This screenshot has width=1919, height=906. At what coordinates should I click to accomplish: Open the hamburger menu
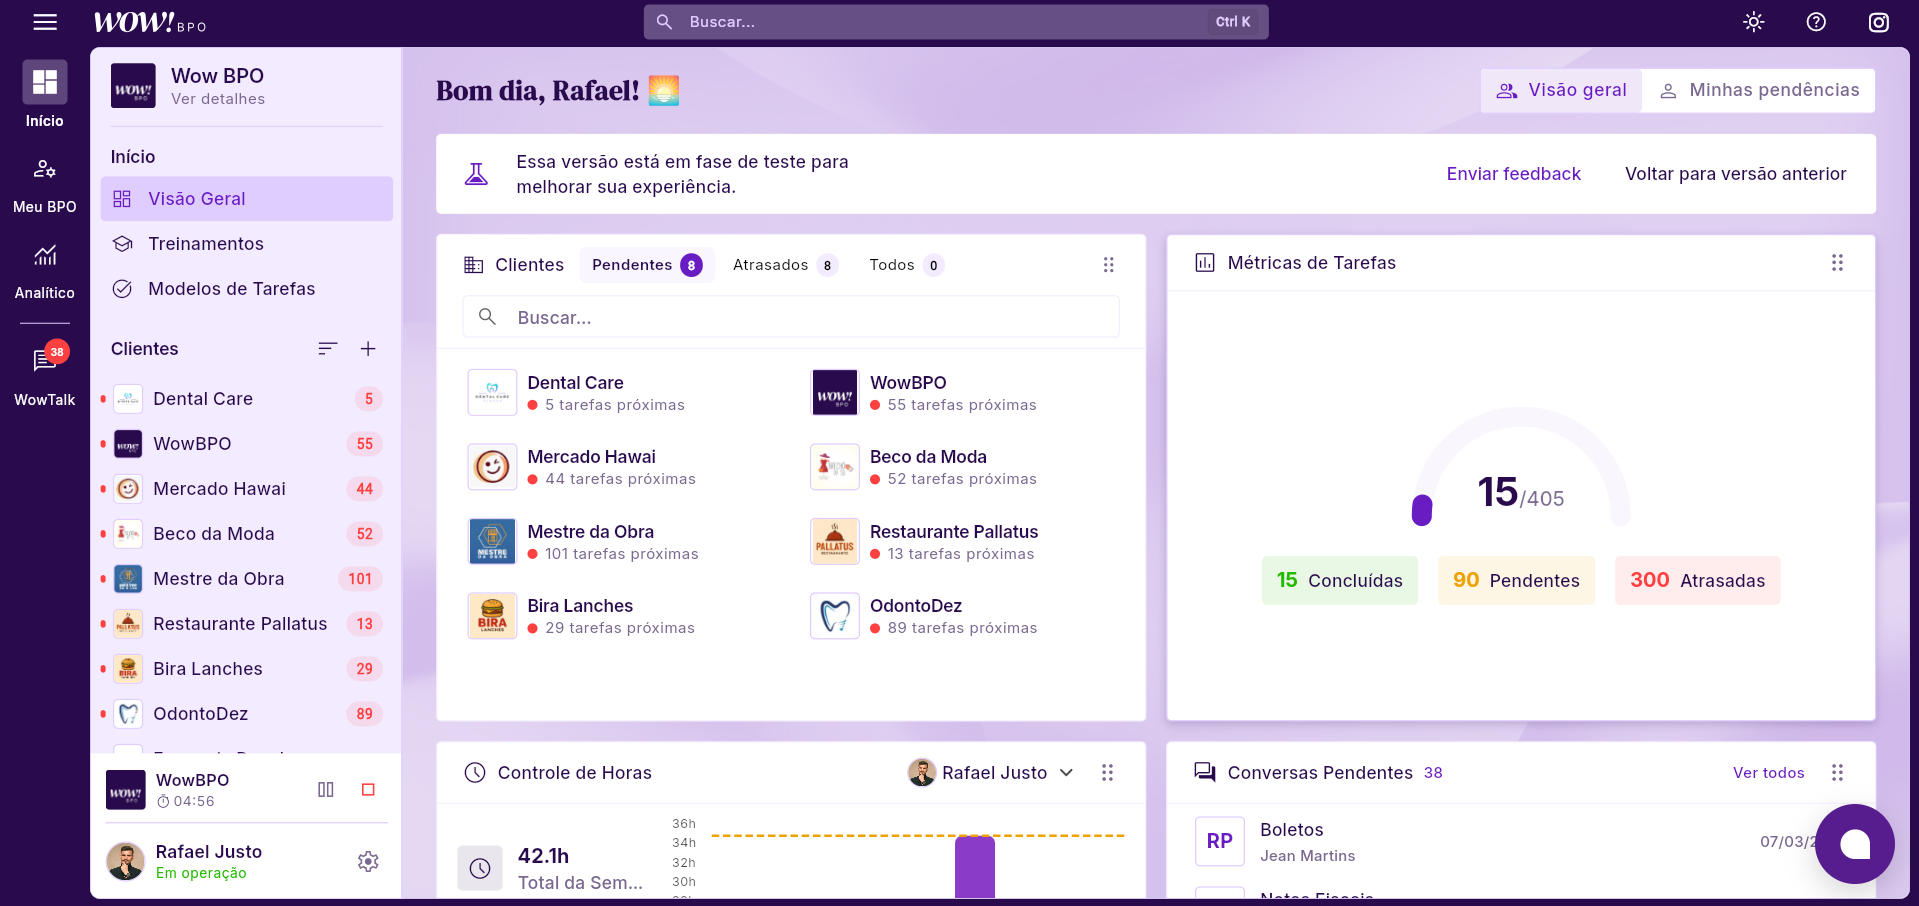click(45, 22)
